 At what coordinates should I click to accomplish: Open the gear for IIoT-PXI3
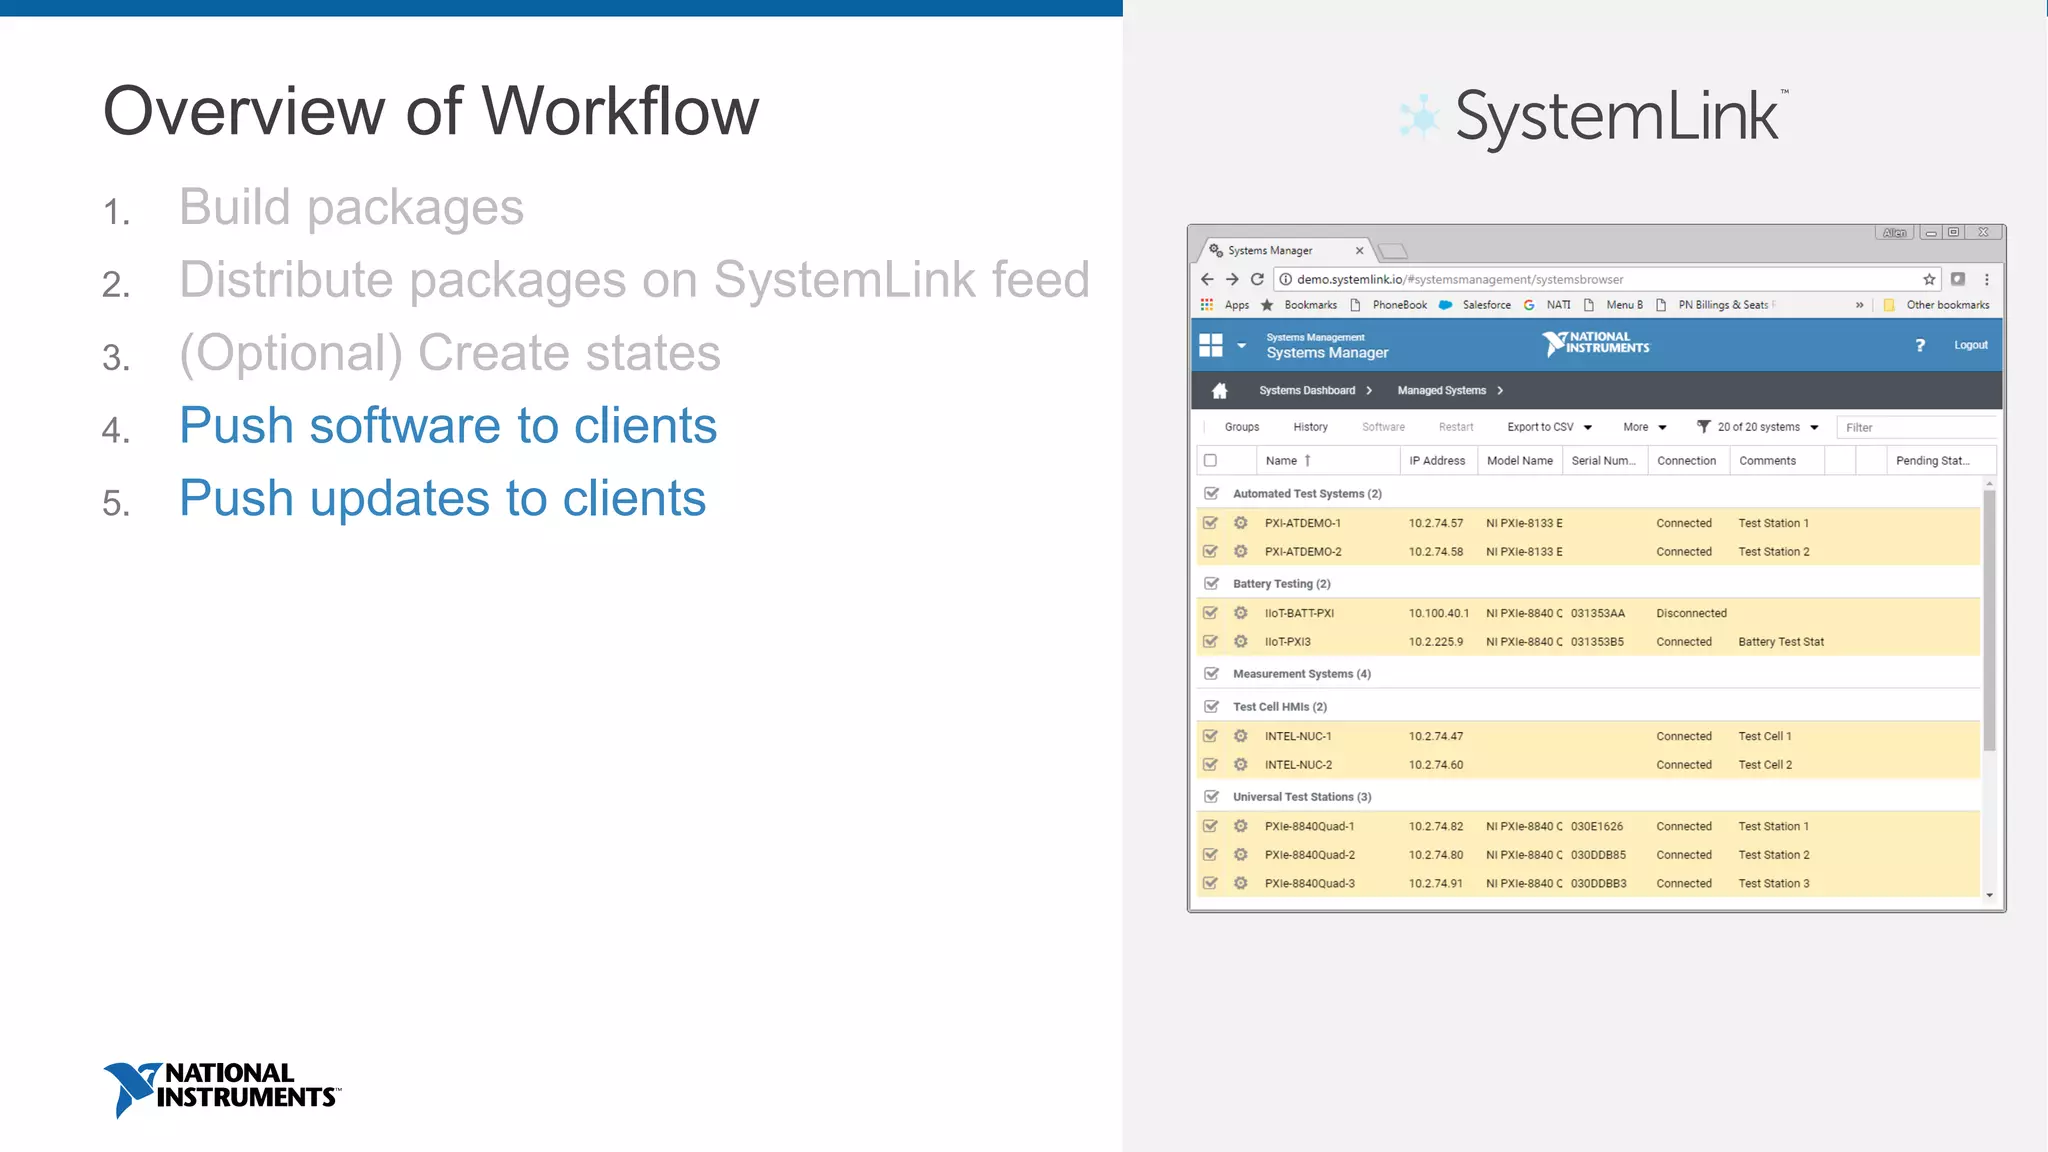1241,642
